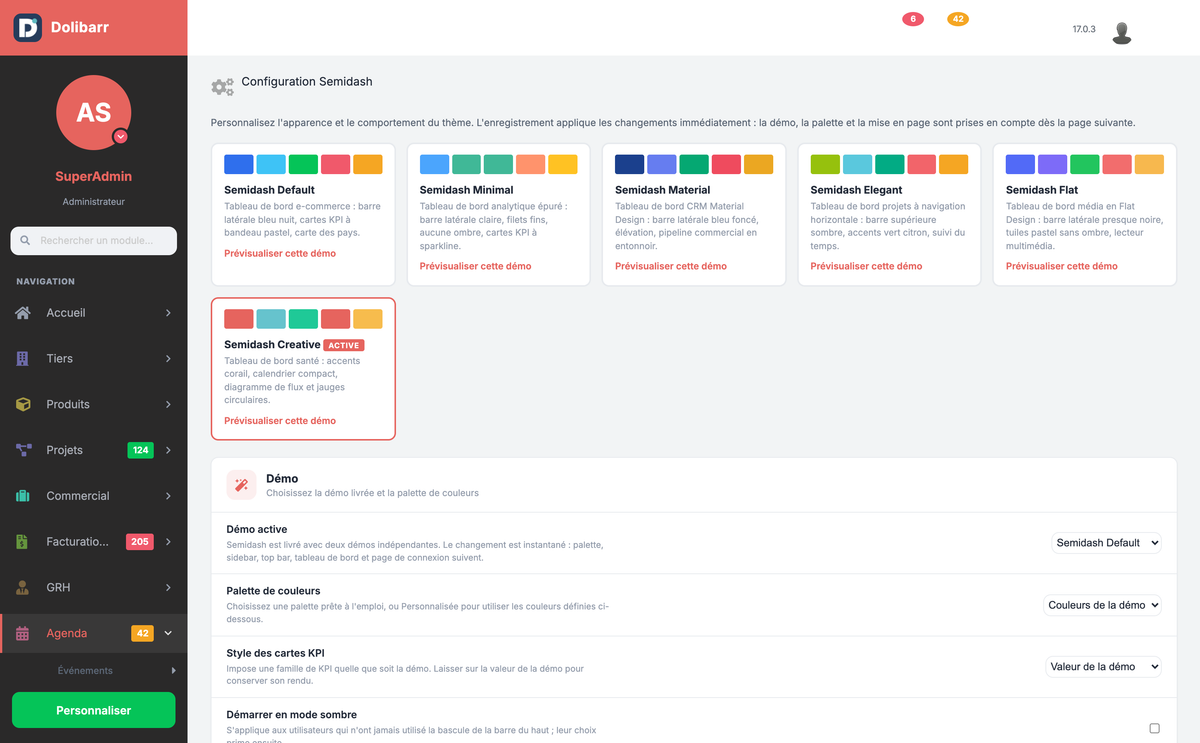
Task: Click the GRH person icon
Action: (23, 588)
